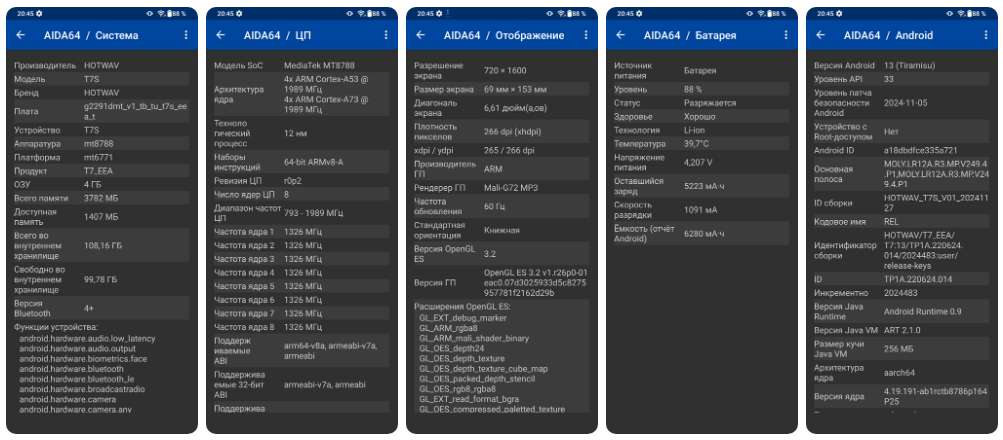
Task: Tap Wi-Fi status icon on ЦП screen
Action: pos(361,13)
